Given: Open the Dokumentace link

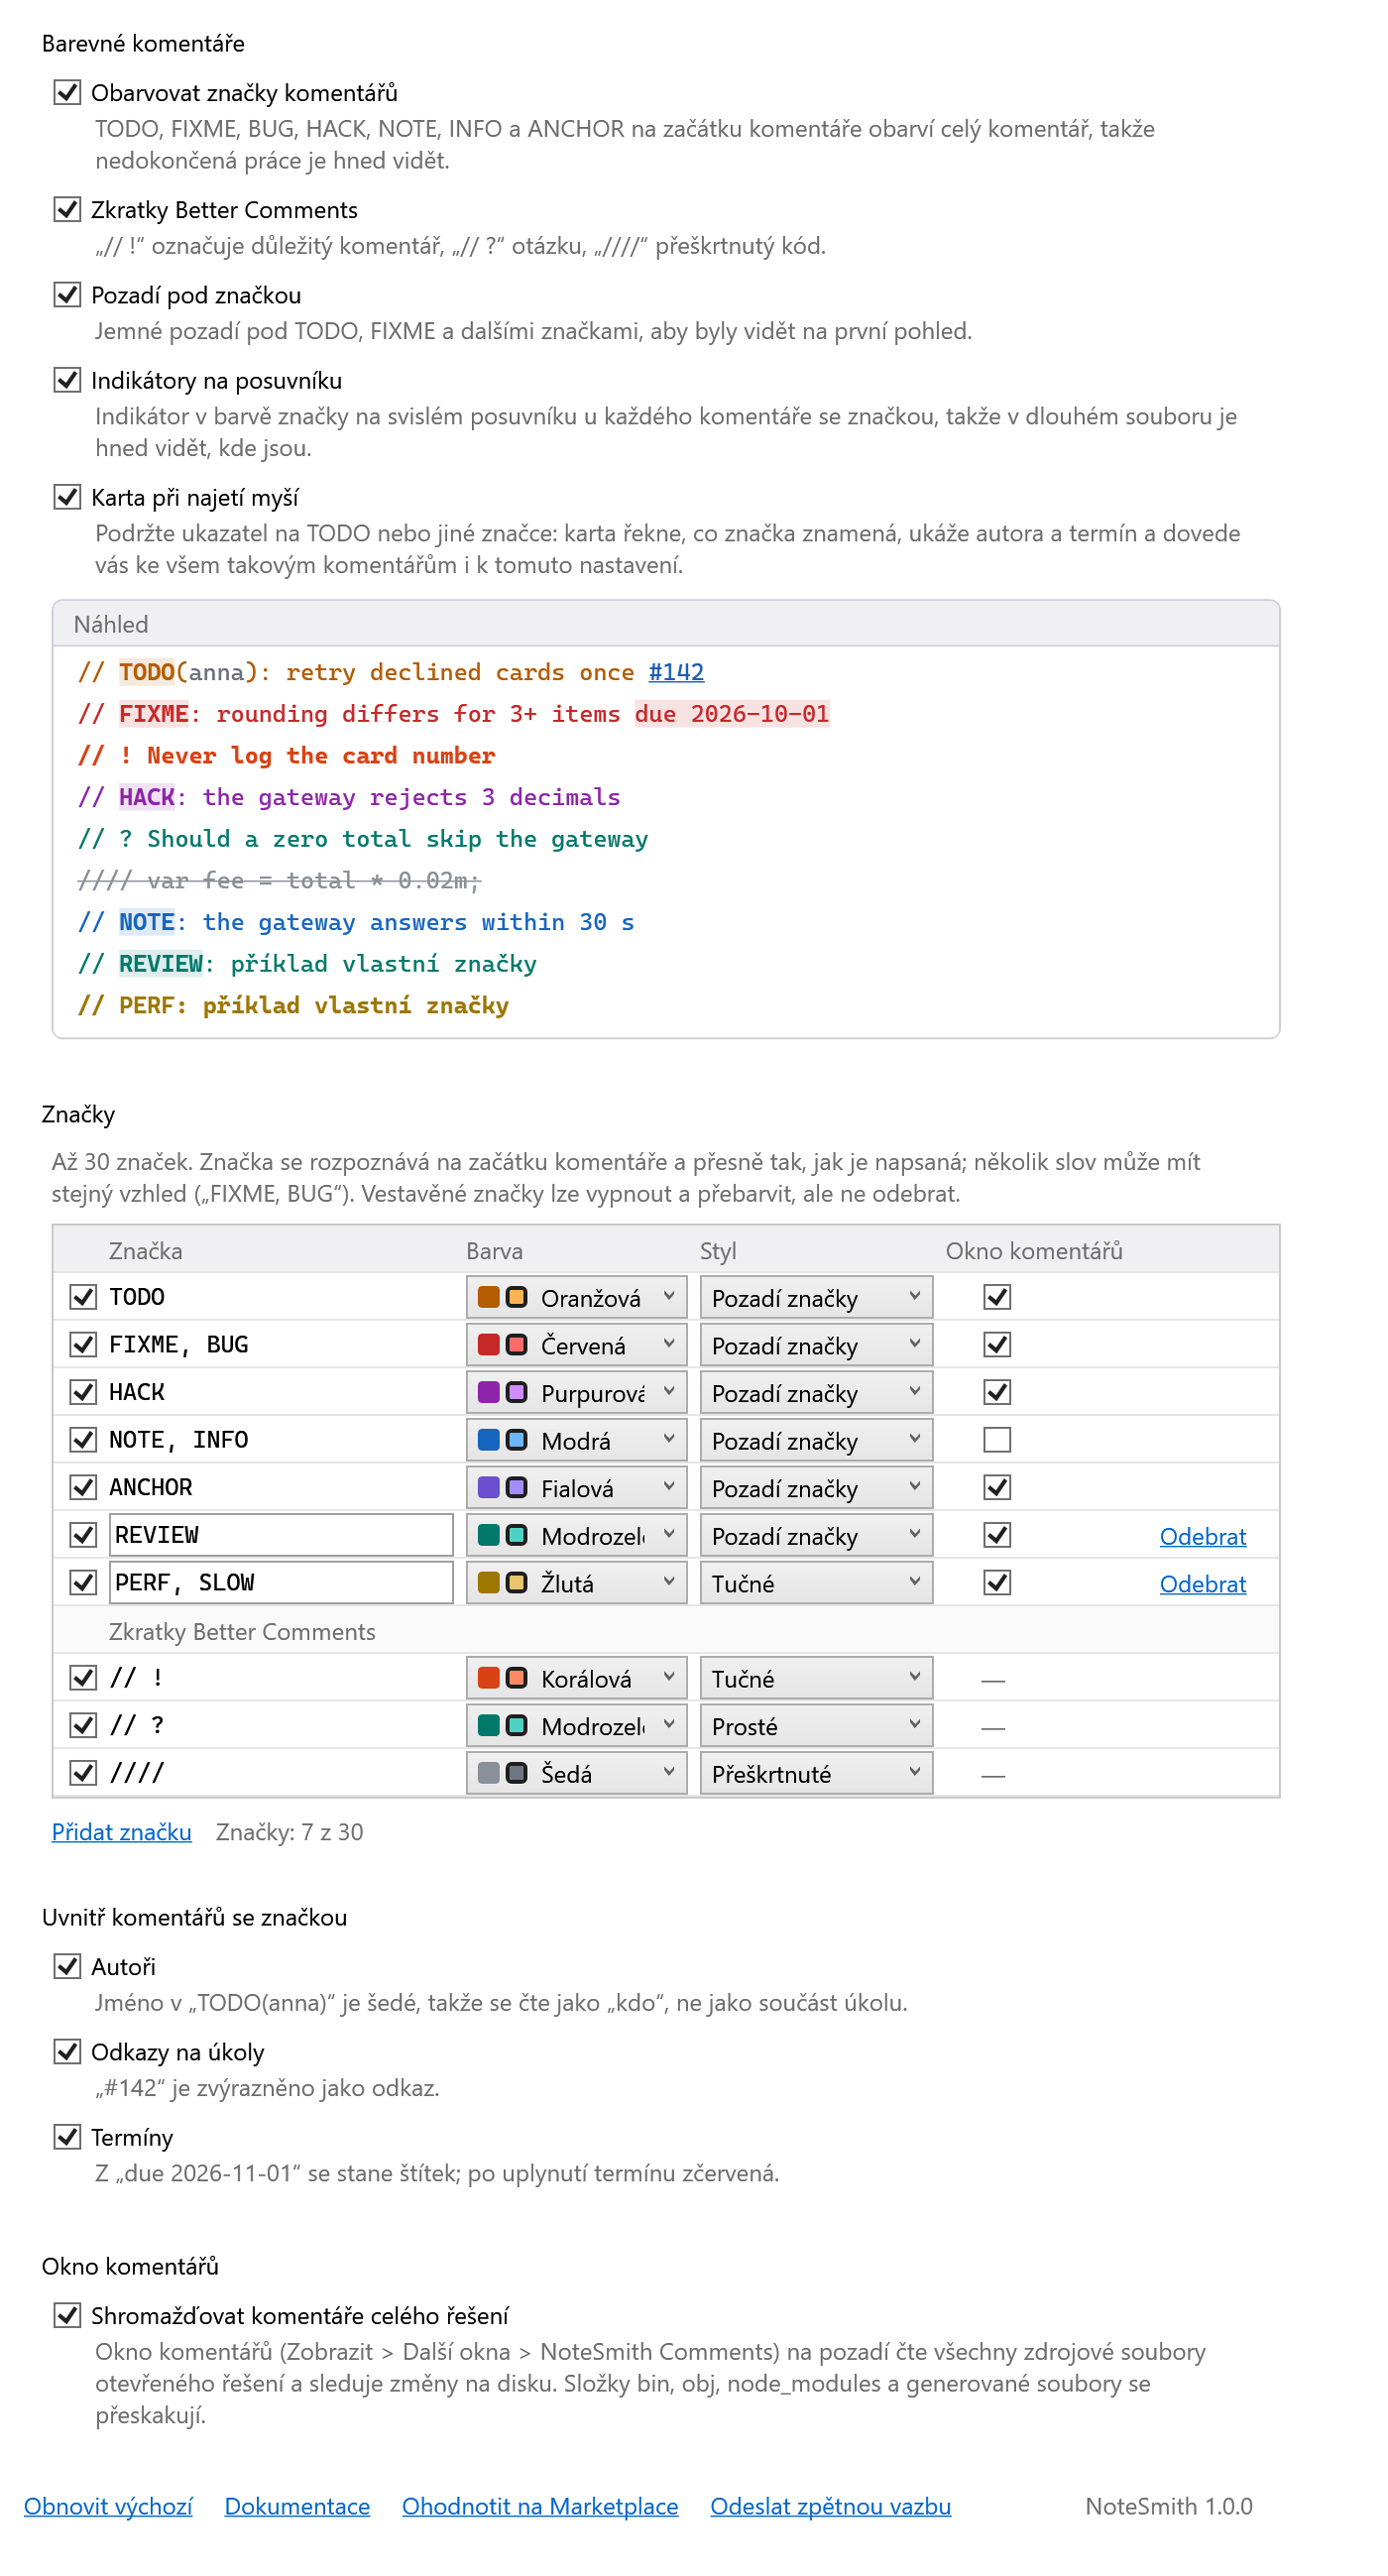Looking at the screenshot, I should tap(297, 2507).
